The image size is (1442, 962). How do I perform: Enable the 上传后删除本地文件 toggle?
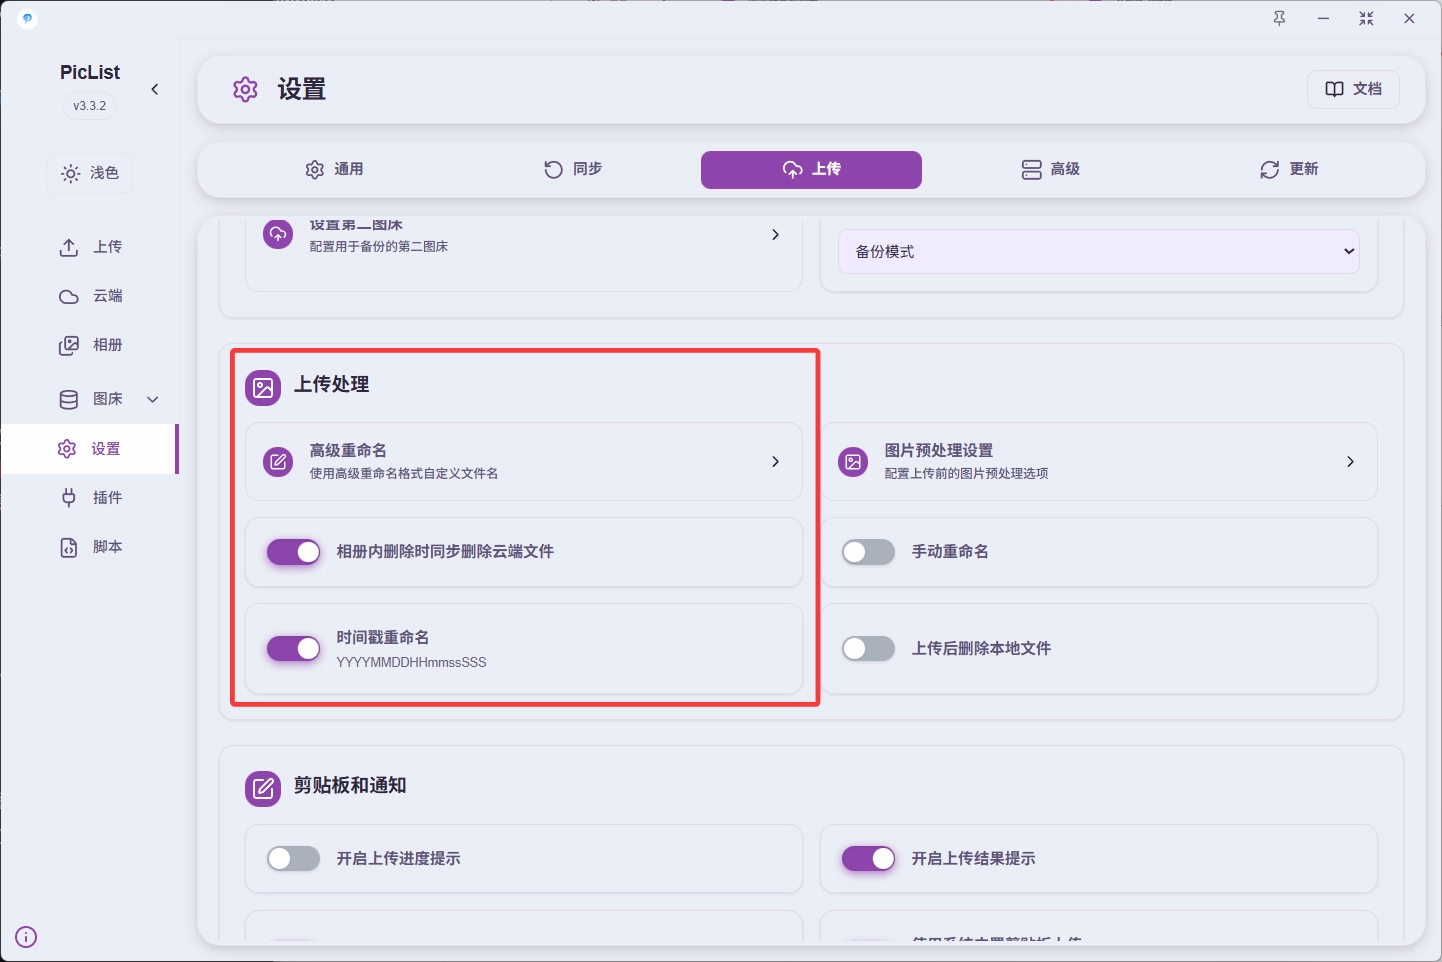868,649
